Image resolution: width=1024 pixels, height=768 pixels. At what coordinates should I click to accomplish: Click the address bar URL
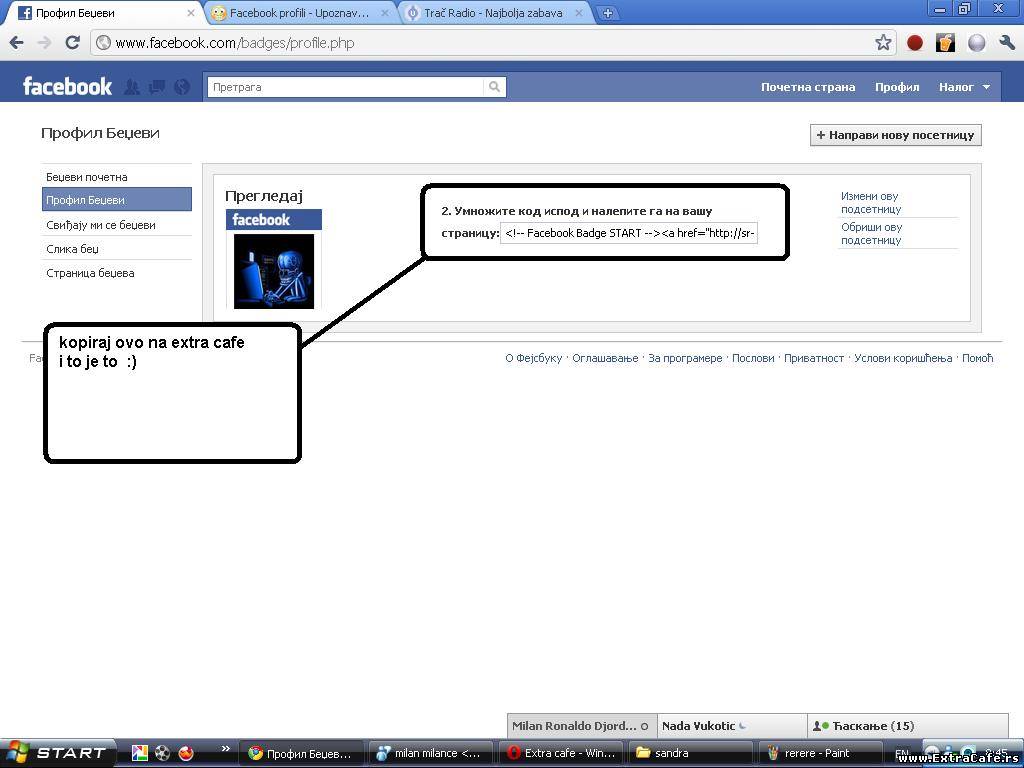pos(235,43)
